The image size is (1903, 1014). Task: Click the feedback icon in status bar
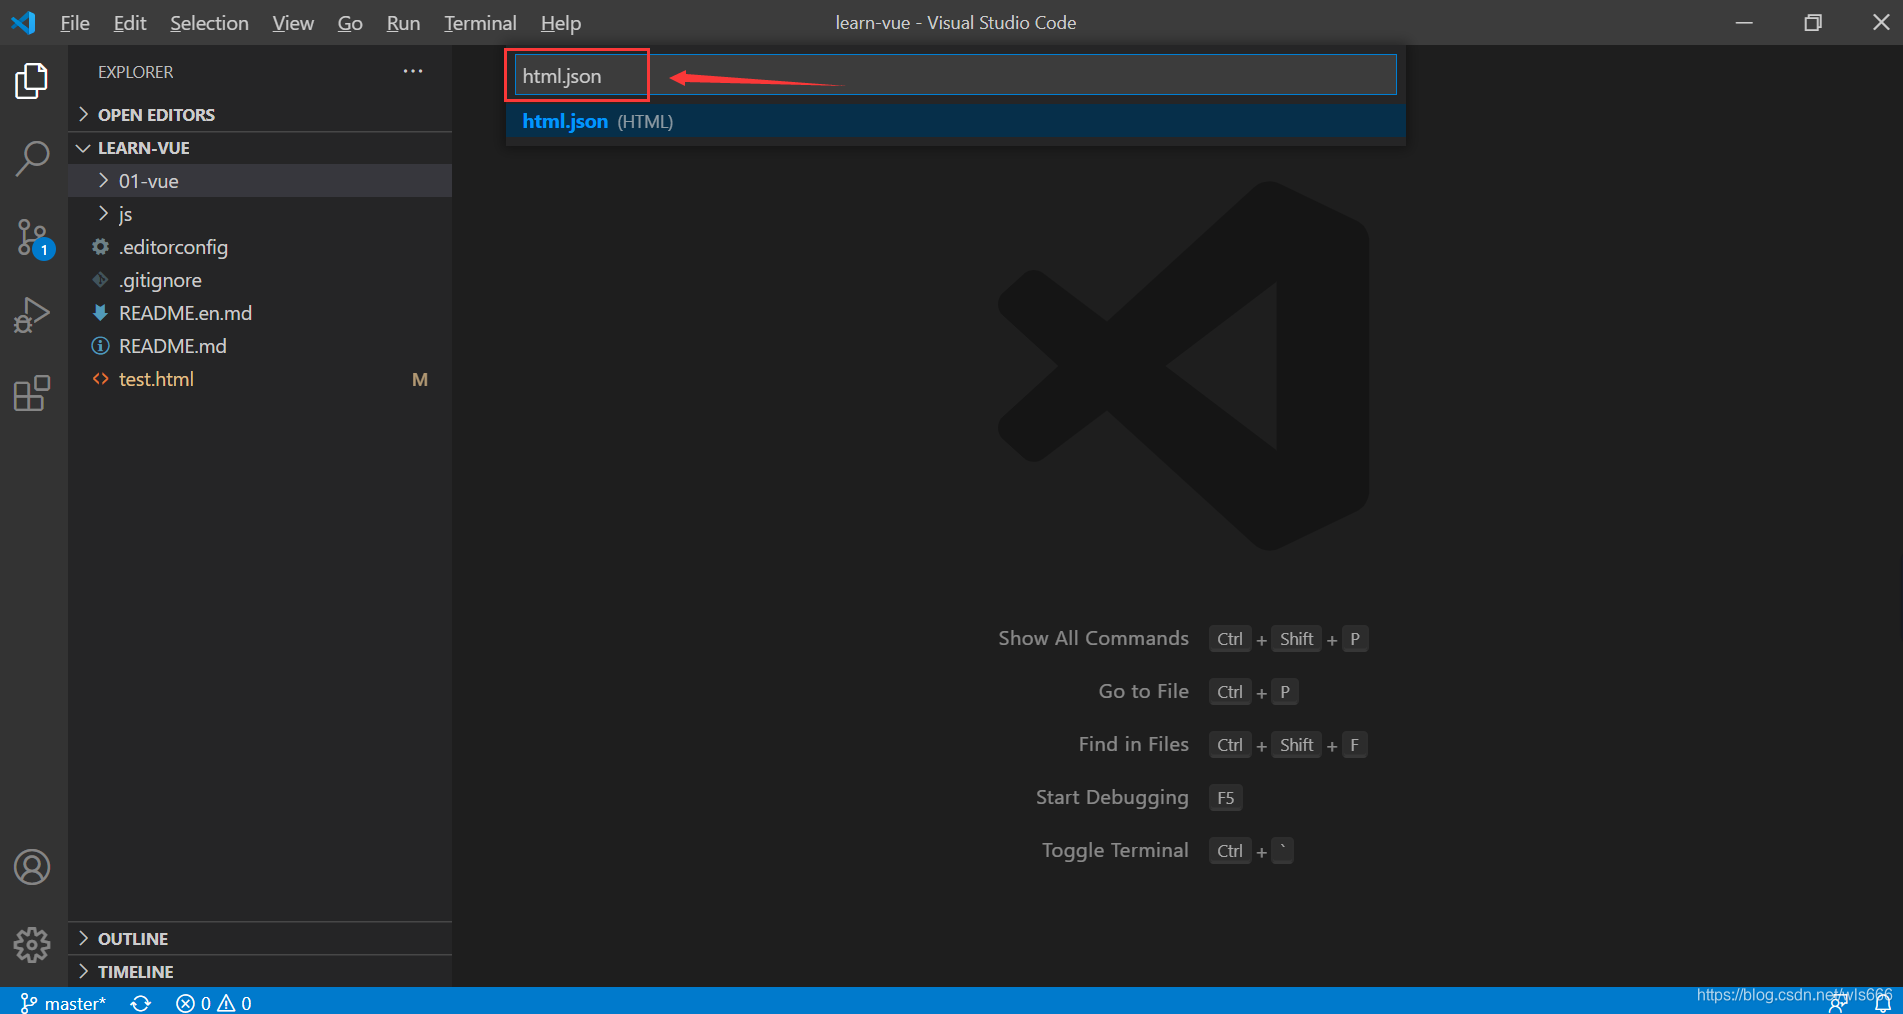1838,1004
